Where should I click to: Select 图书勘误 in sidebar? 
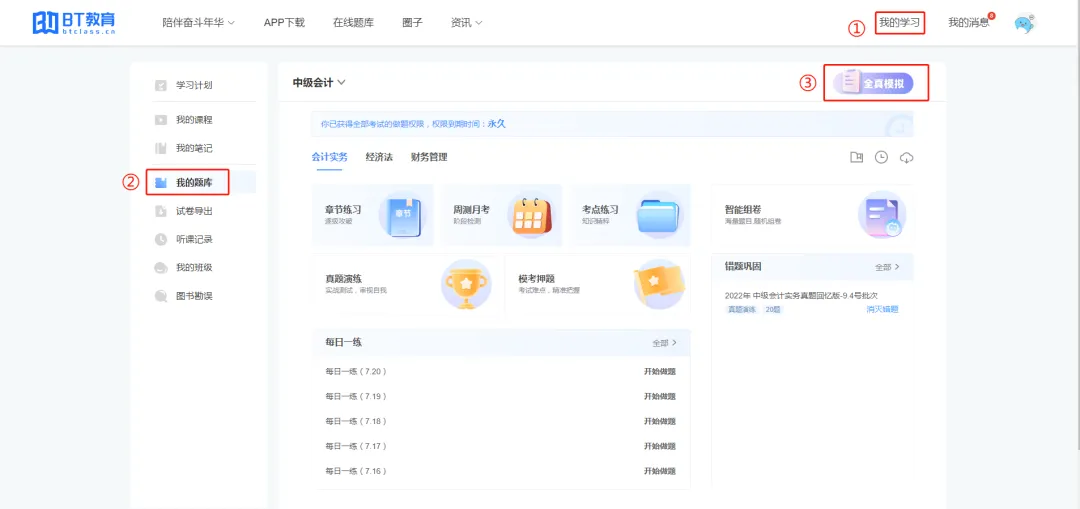point(194,296)
